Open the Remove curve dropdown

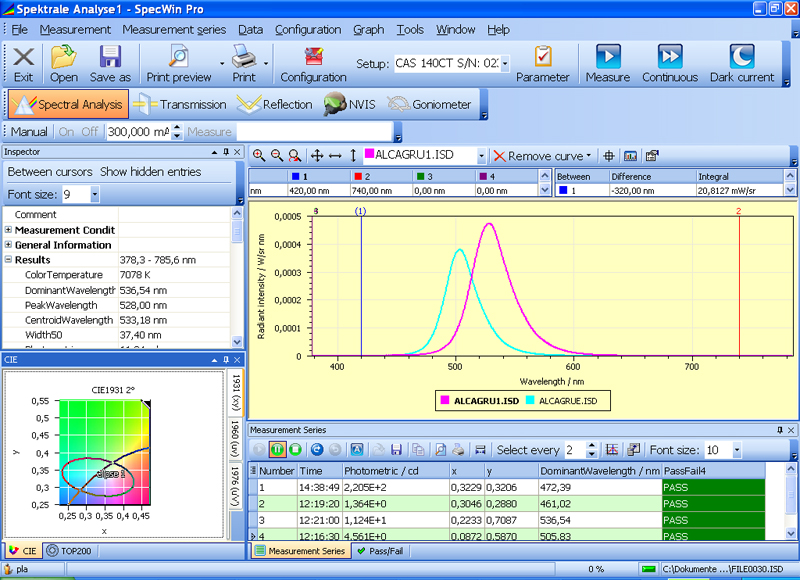click(589, 156)
